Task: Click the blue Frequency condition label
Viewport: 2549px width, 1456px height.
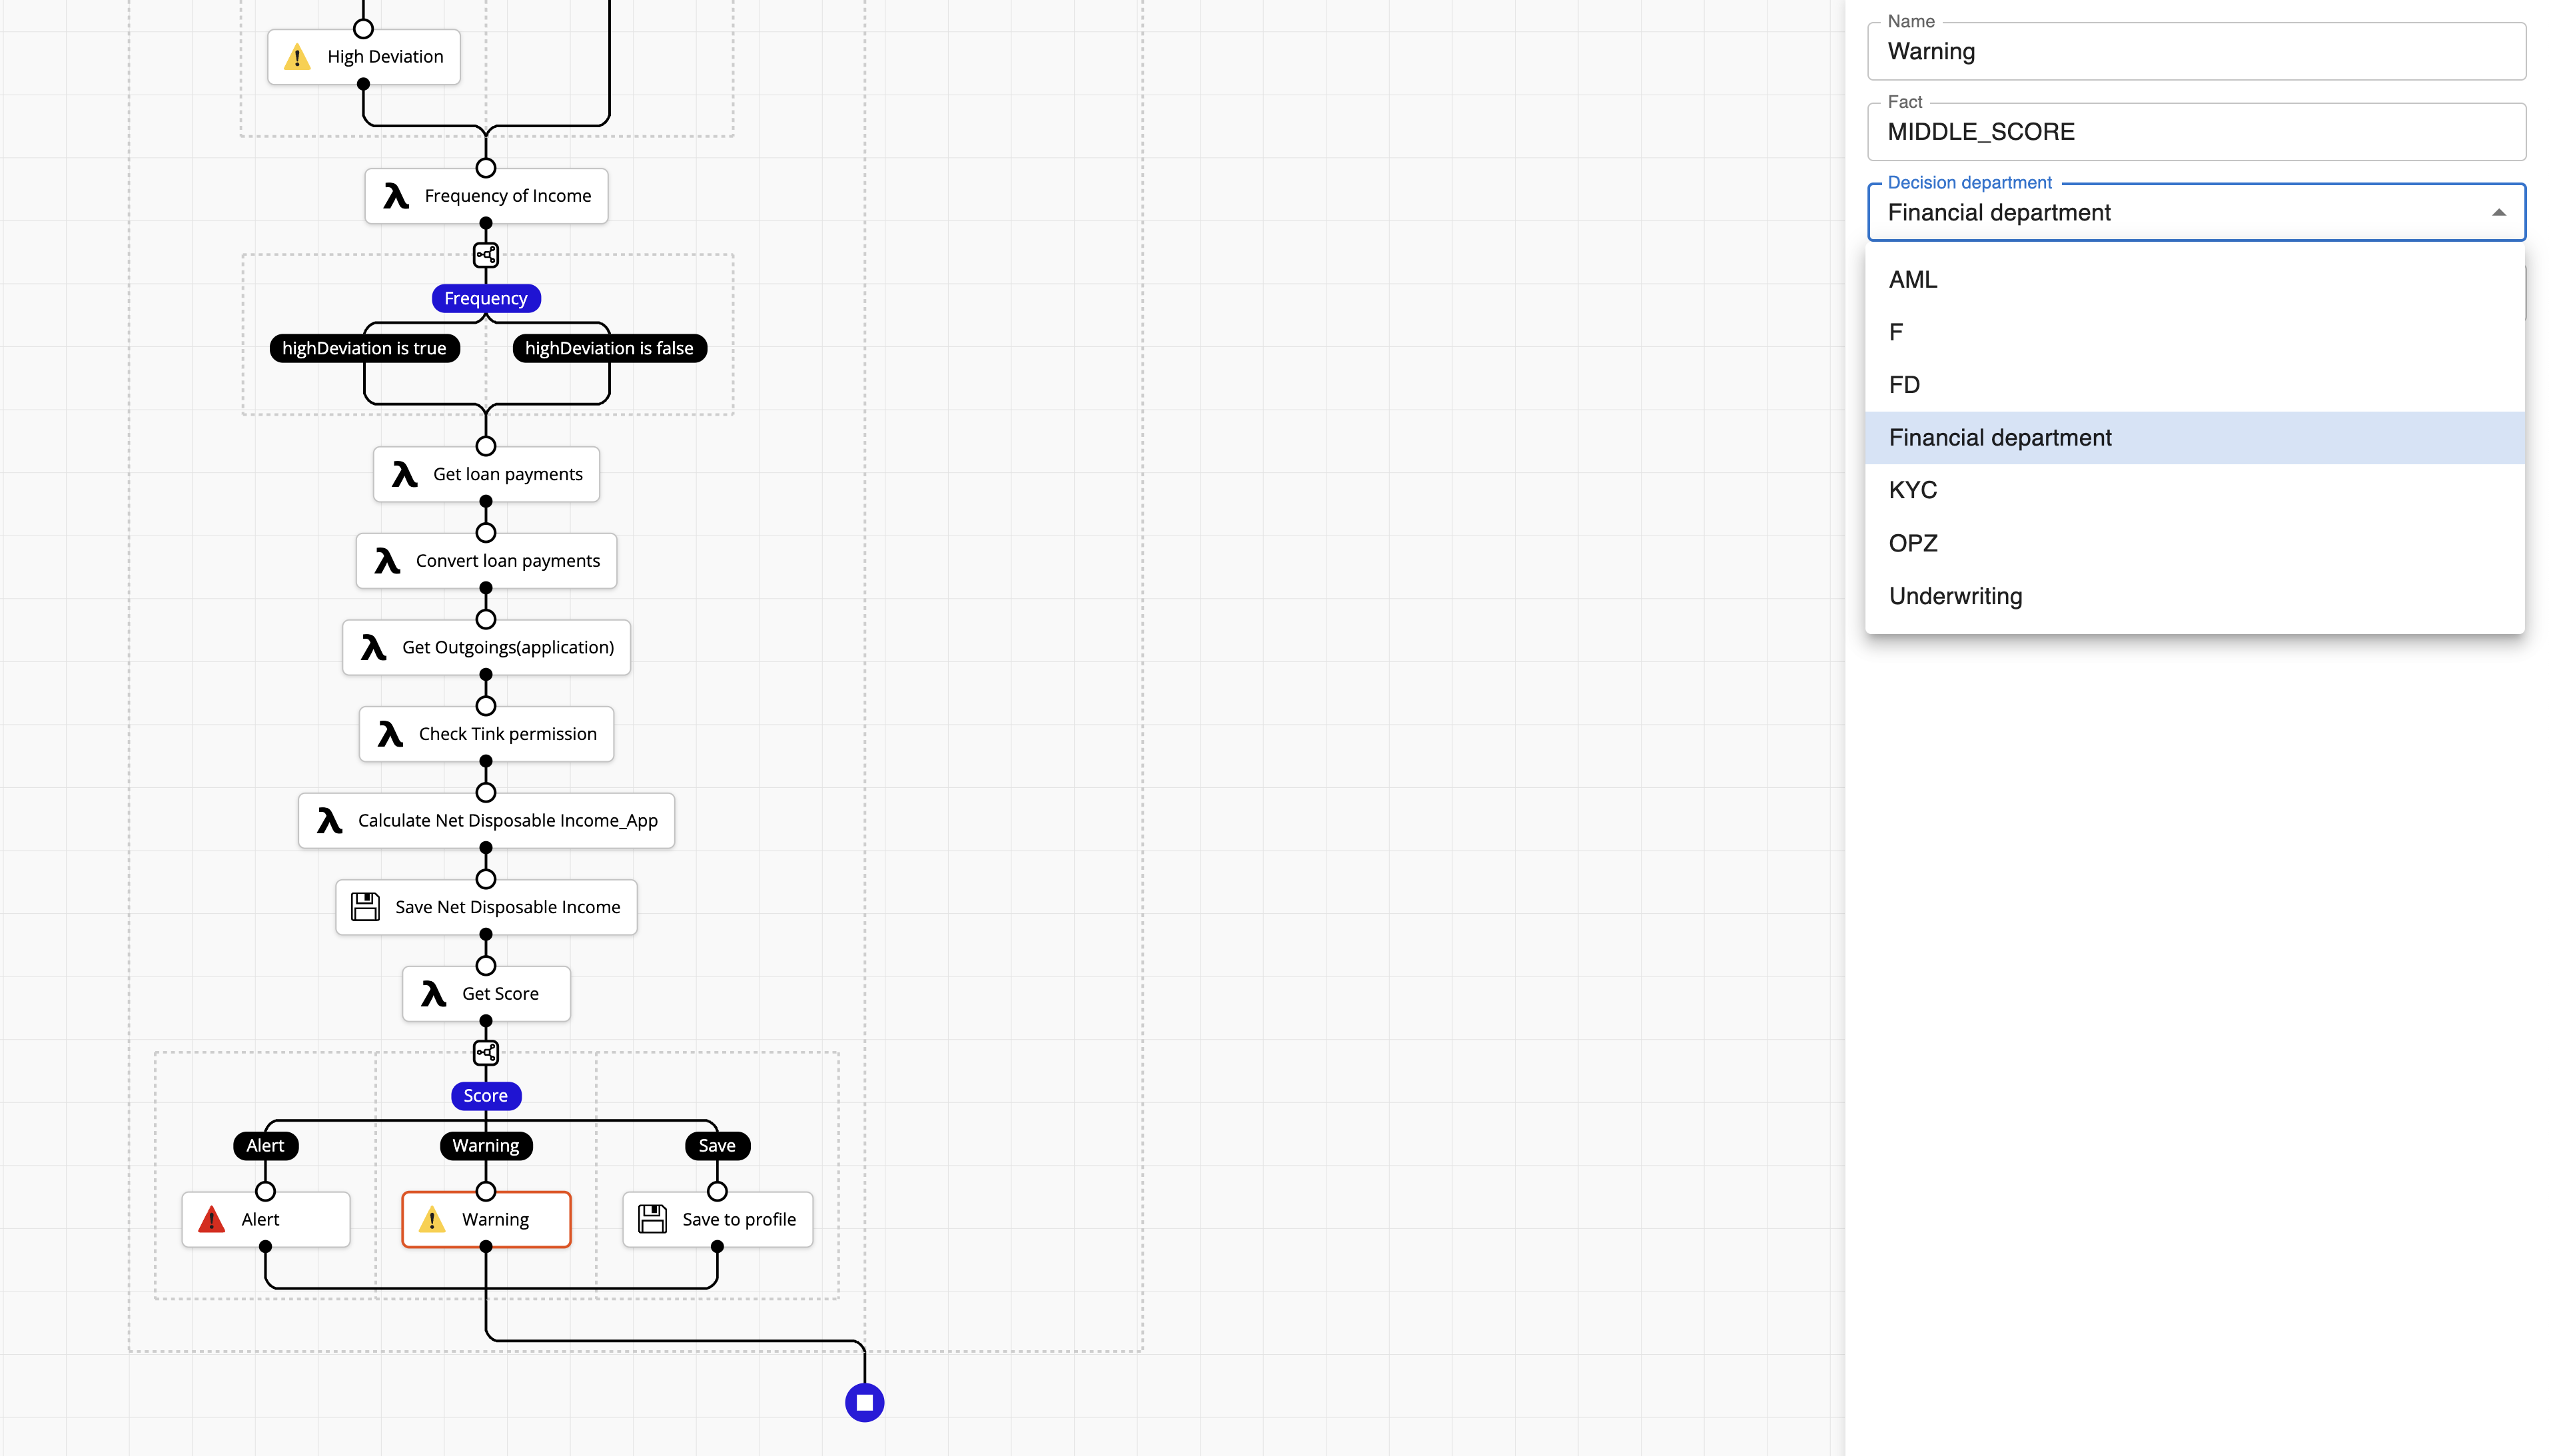Action: click(x=486, y=298)
